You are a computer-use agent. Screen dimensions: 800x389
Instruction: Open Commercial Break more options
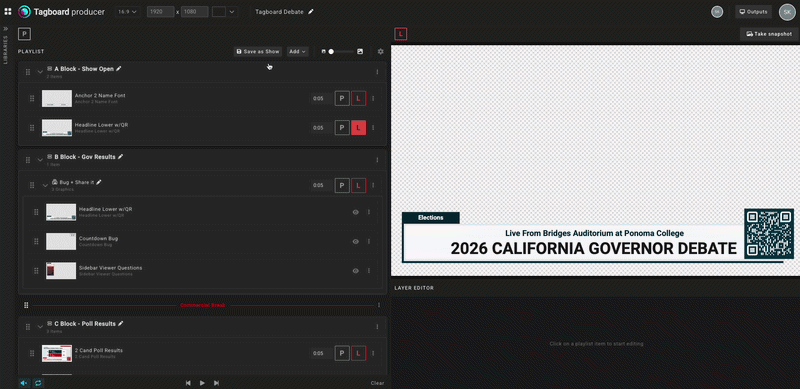click(x=379, y=305)
